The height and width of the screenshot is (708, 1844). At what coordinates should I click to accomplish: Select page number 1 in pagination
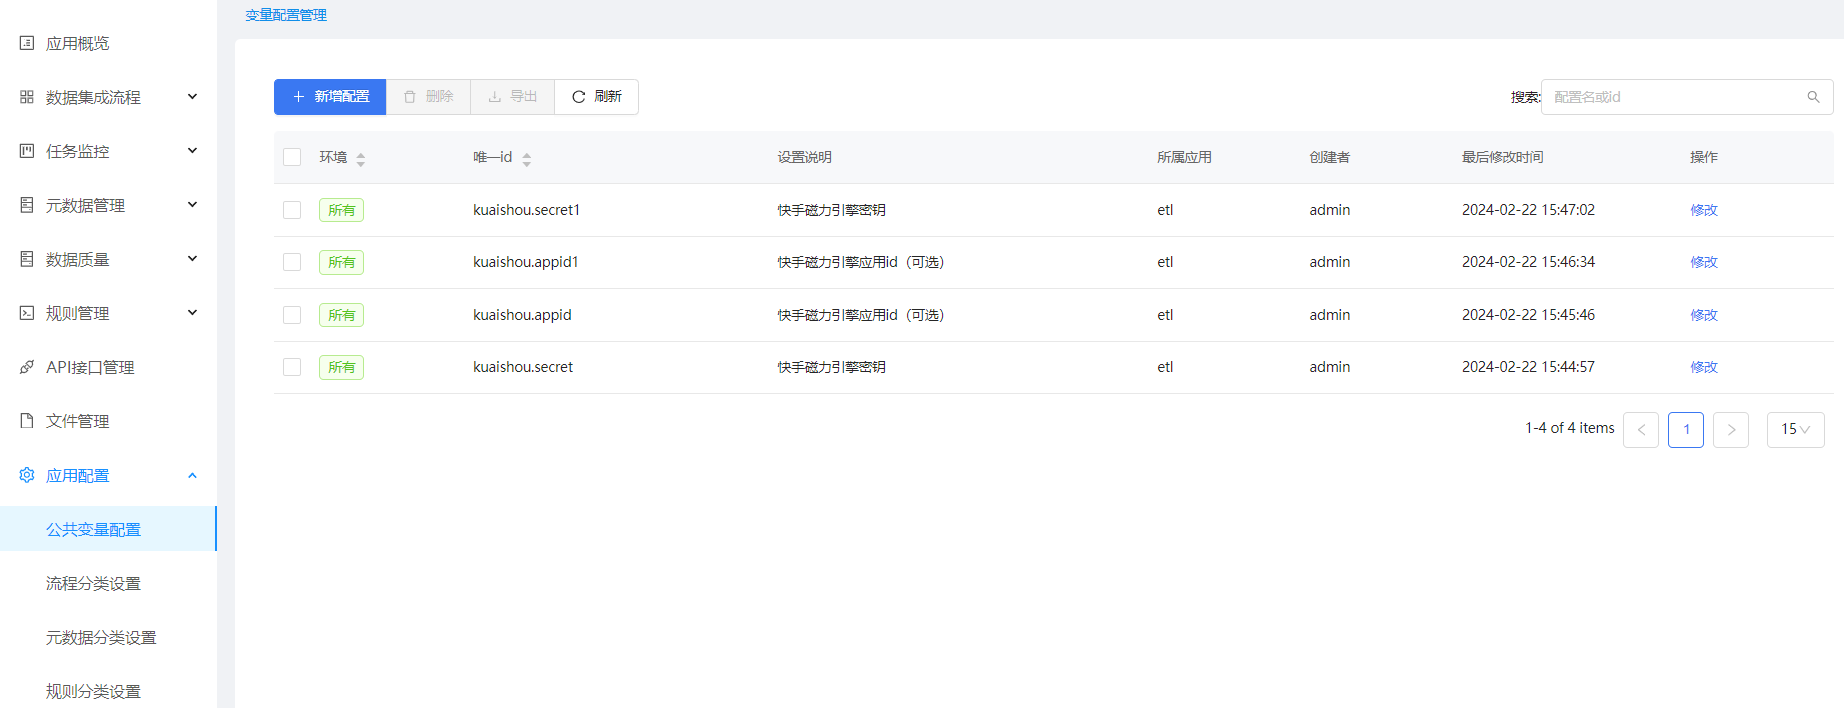point(1686,430)
